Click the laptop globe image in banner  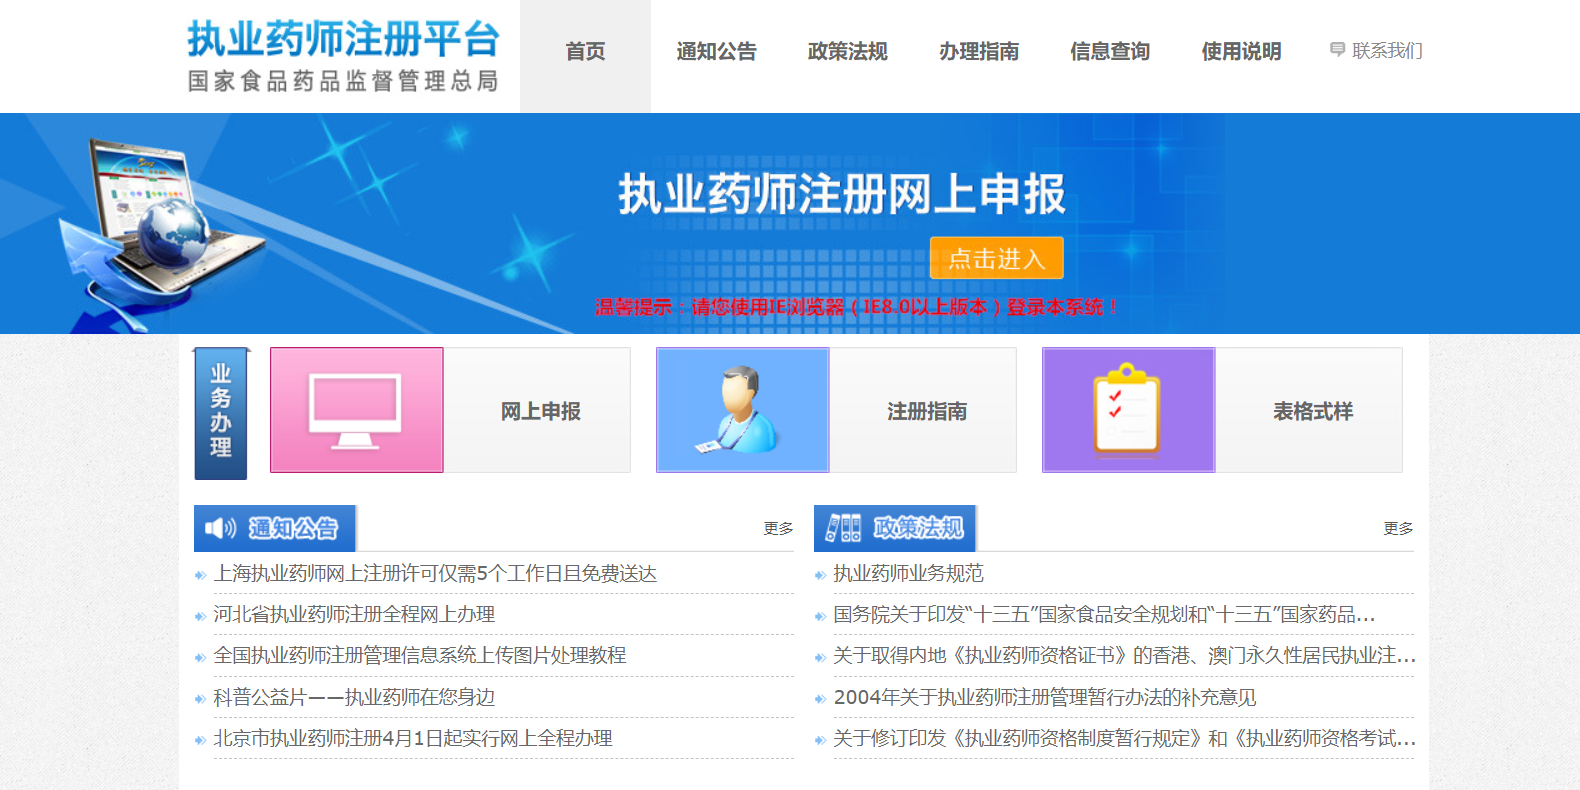150,225
